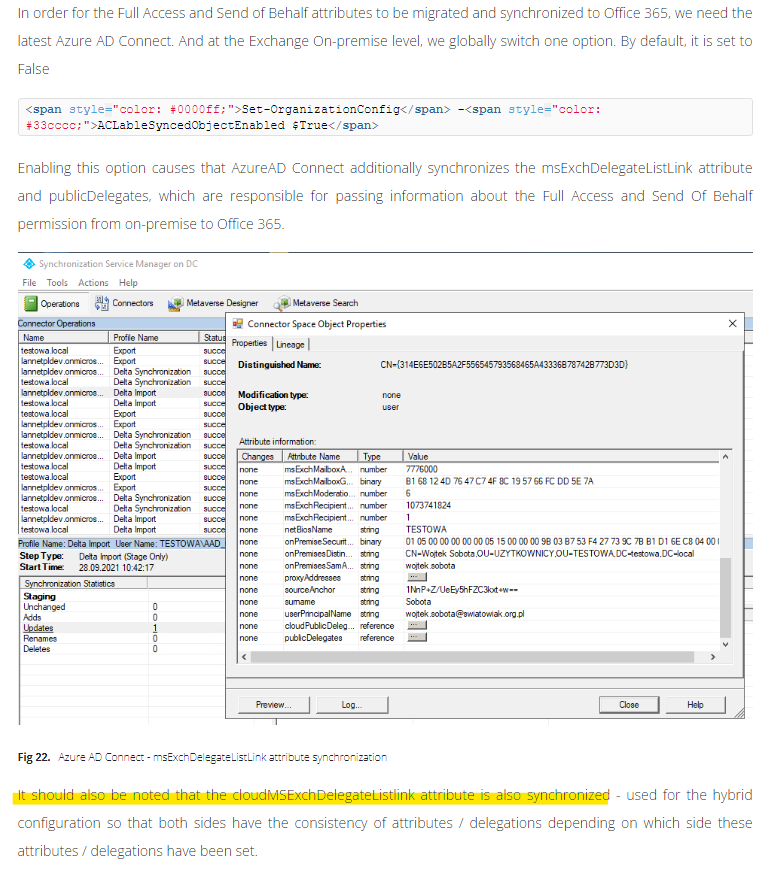Viewport: 775px width, 871px height.
Task: Select the userPrincipalName attribute row
Action: (x=479, y=614)
